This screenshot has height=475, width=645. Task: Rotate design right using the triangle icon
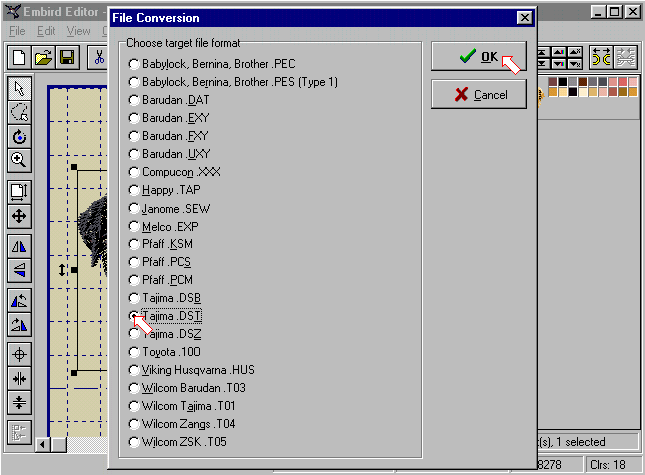(x=19, y=324)
